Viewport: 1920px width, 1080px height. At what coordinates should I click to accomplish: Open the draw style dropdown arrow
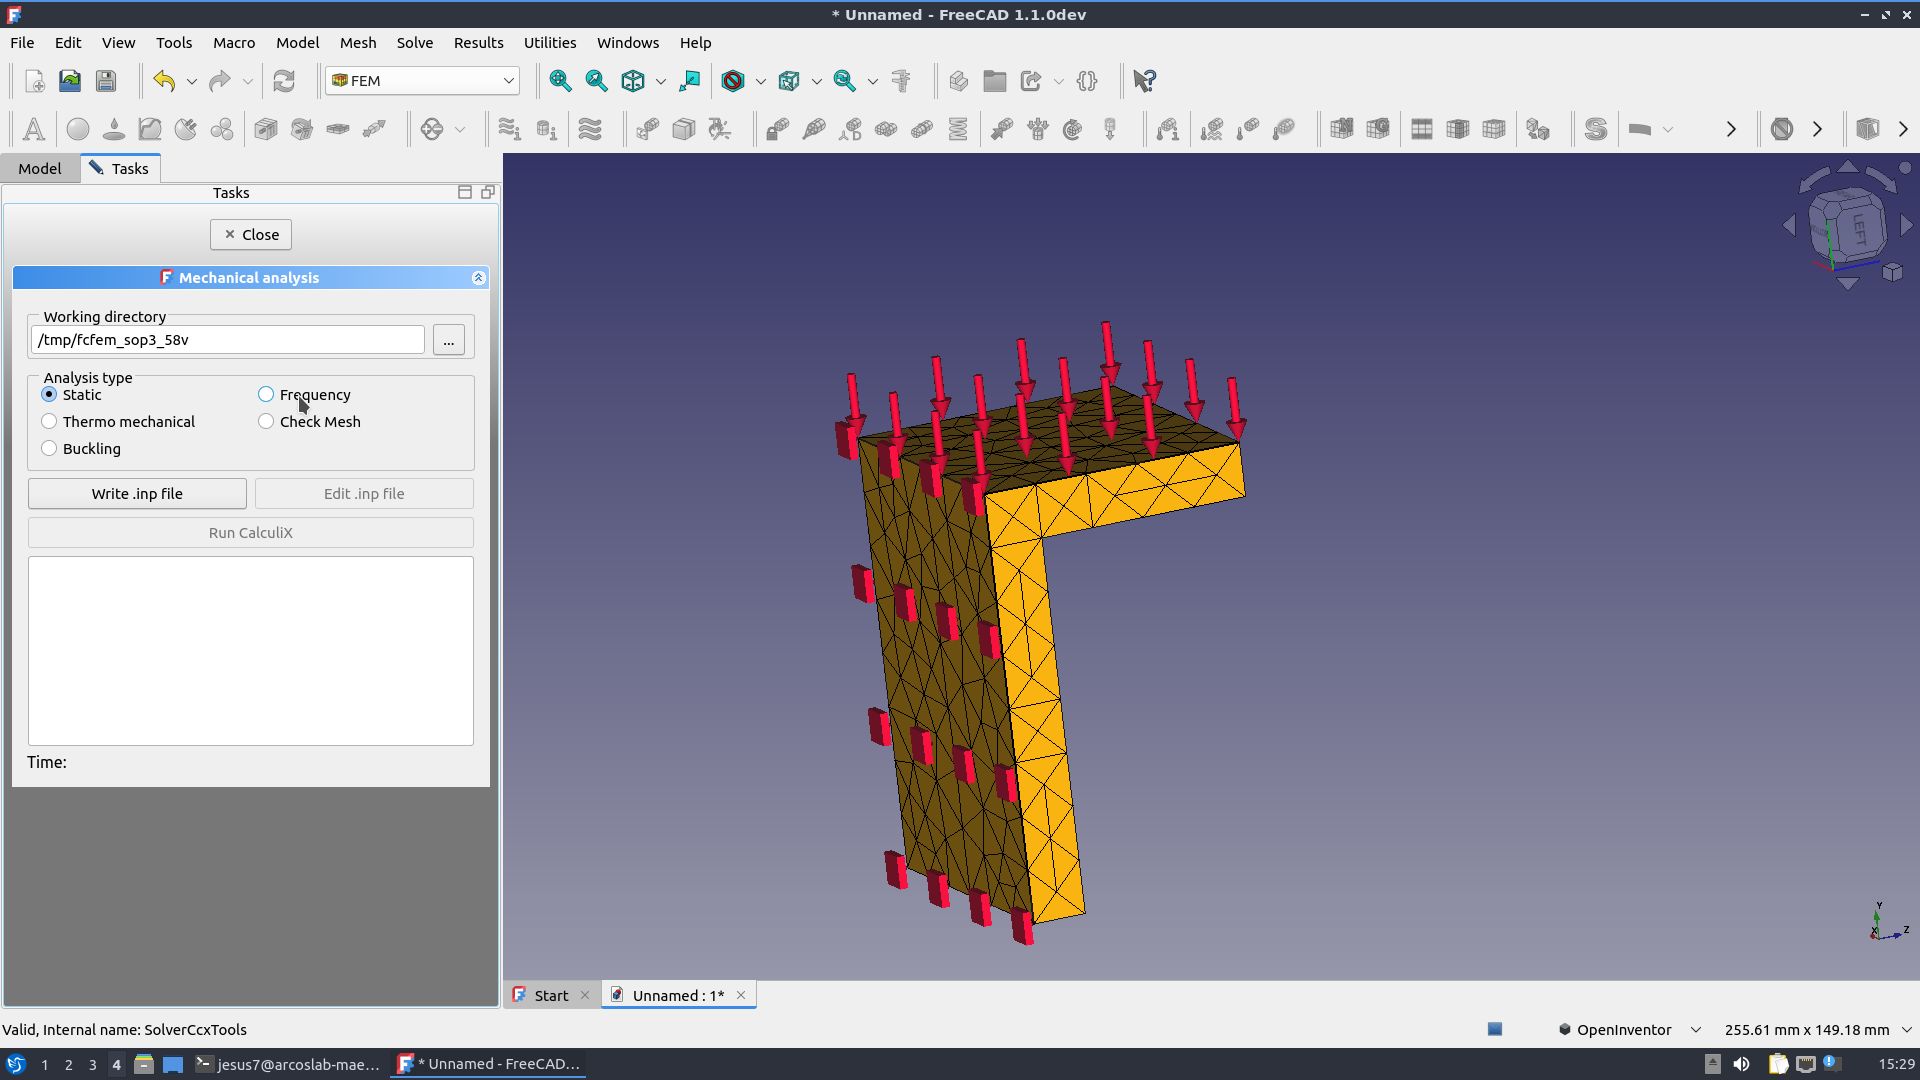point(760,81)
